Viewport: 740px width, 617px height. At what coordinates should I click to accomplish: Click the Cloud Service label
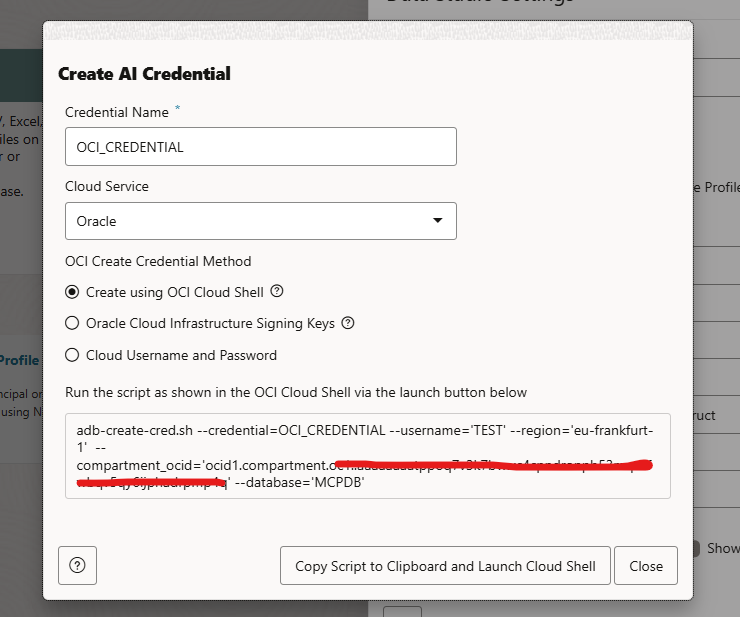(x=107, y=186)
